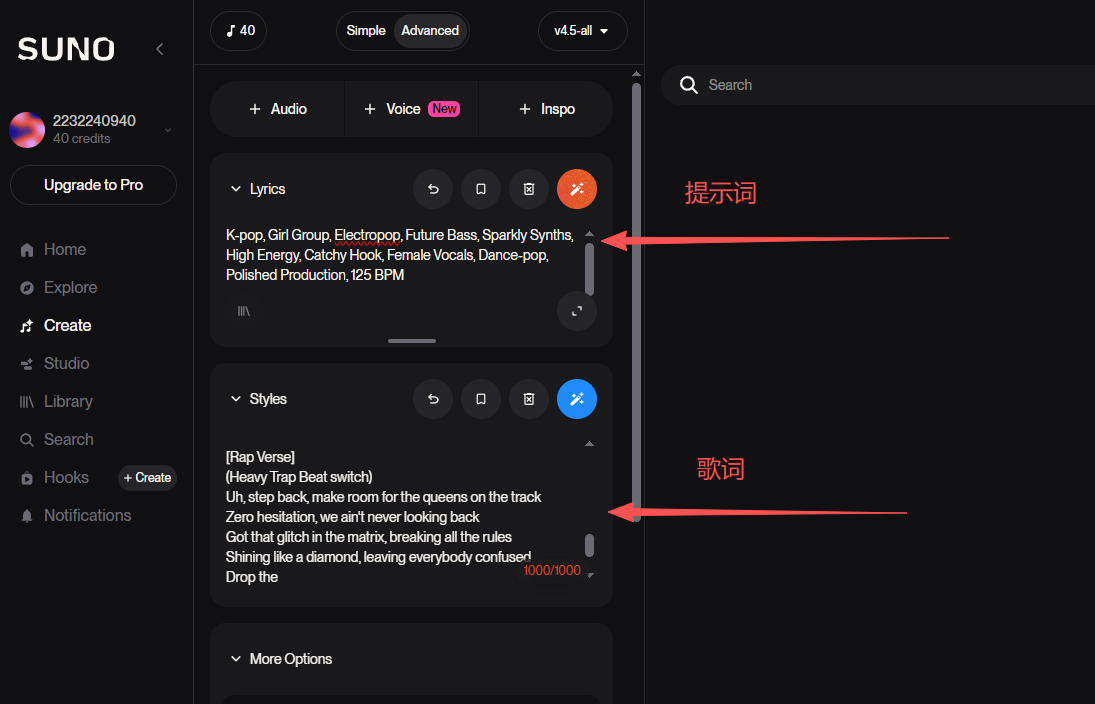Click the Upgrade to Pro button

coord(93,185)
